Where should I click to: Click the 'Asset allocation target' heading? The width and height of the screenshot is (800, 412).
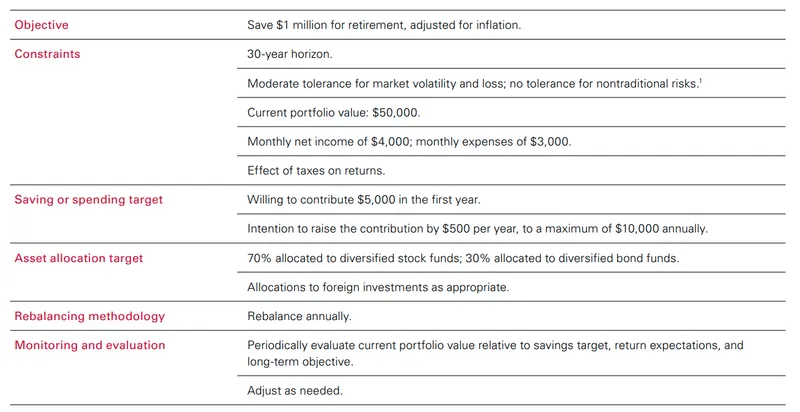click(79, 258)
